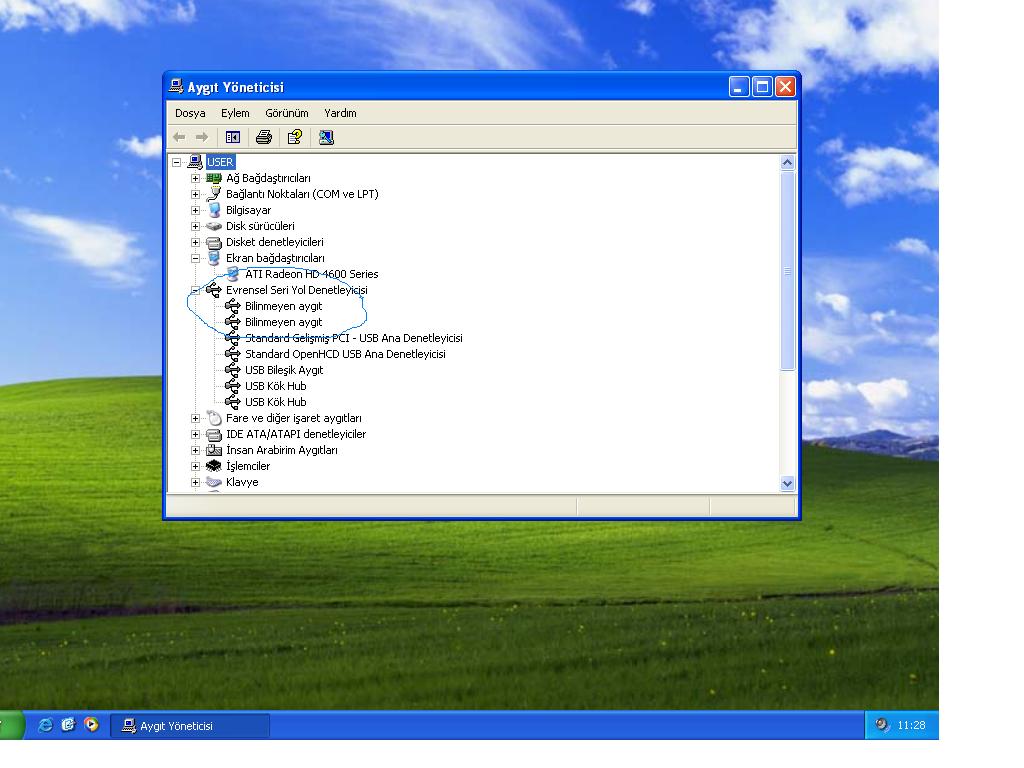Expand Bağlantı Noktaları (COM ve LPT)
The width and height of the screenshot is (1024, 768).
pos(195,194)
